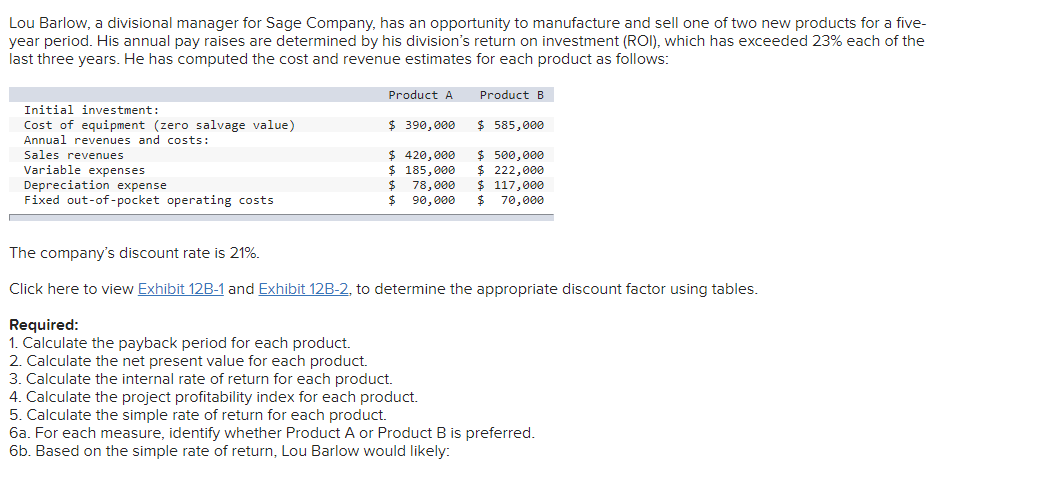Select the $585,000 equipment cost cell
This screenshot has height=477, width=1054.
(511, 125)
